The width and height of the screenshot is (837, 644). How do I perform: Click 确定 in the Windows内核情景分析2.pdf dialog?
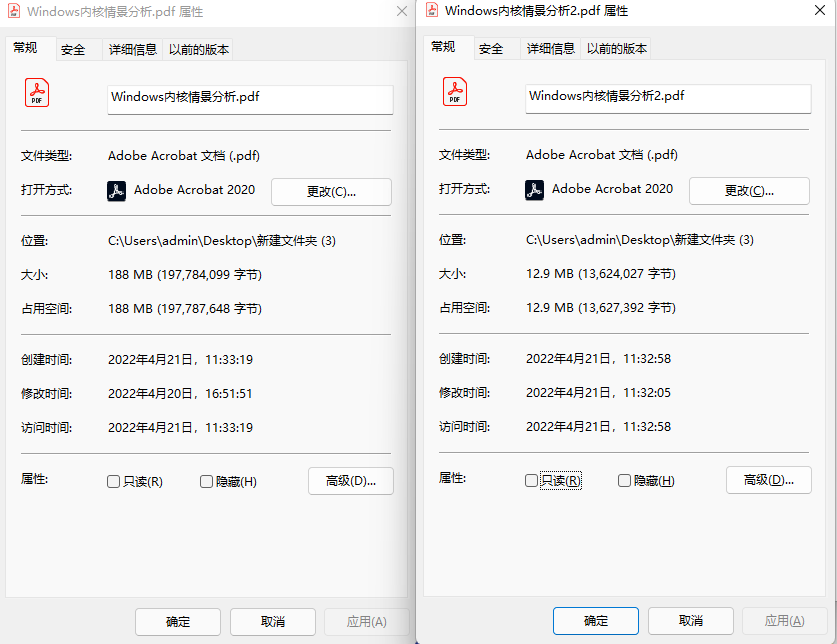[595, 621]
